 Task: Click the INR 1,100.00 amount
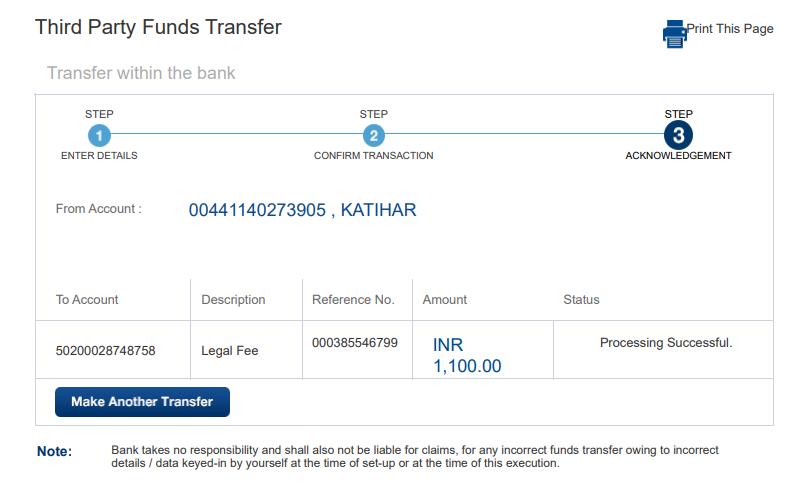(467, 355)
